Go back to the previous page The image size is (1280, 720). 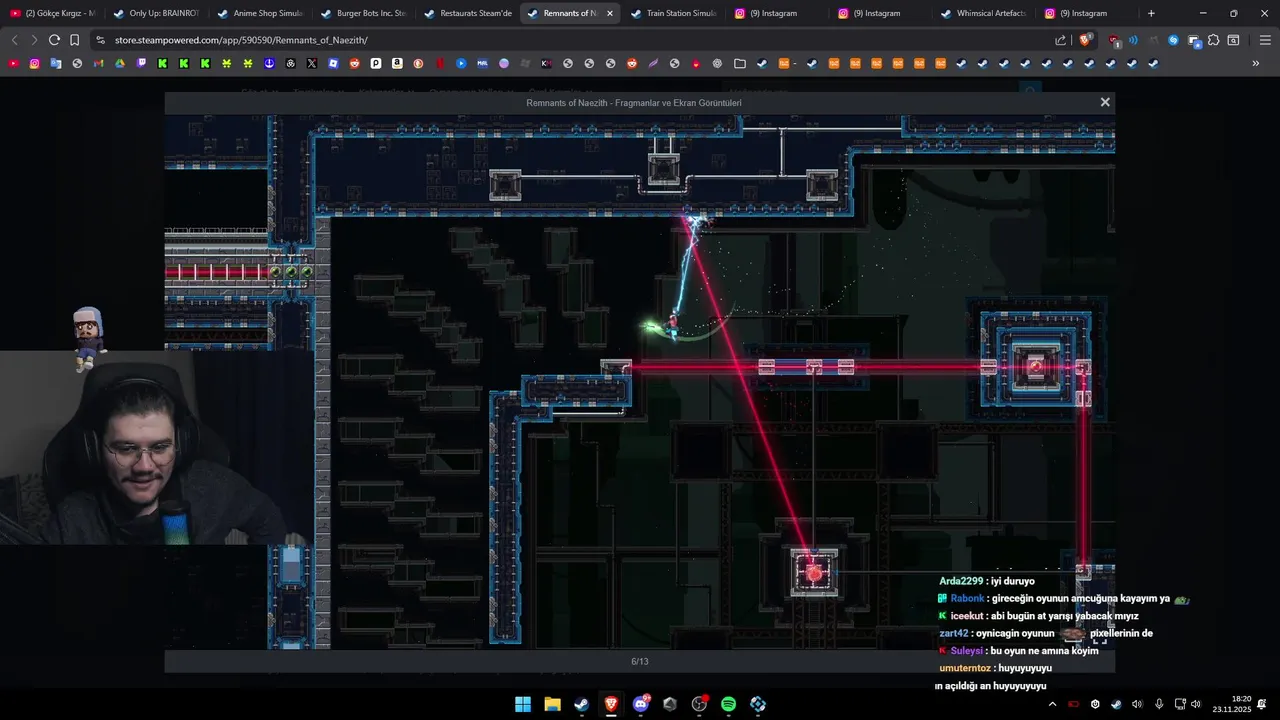(14, 40)
